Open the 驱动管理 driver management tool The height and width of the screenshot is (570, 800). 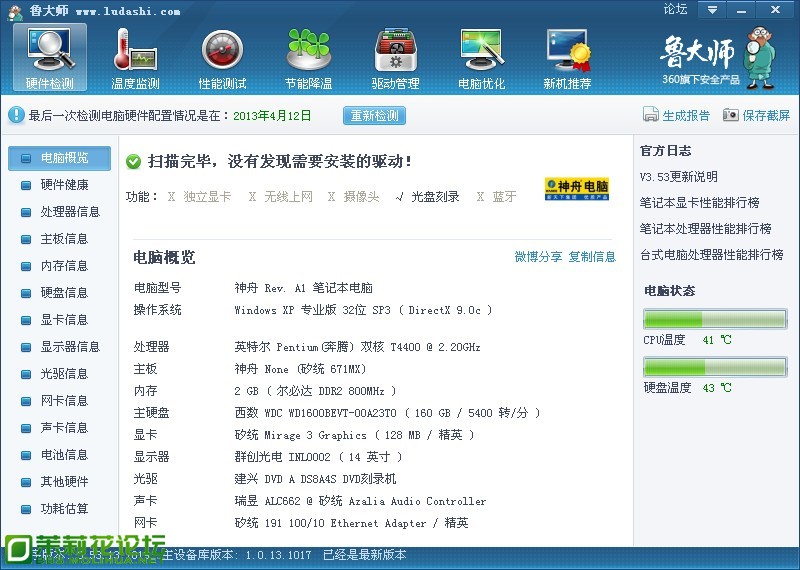click(395, 58)
